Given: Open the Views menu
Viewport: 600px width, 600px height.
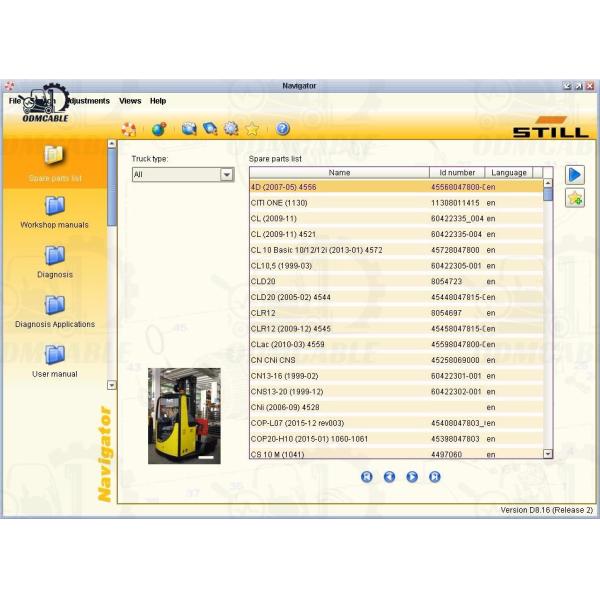Looking at the screenshot, I should point(130,101).
